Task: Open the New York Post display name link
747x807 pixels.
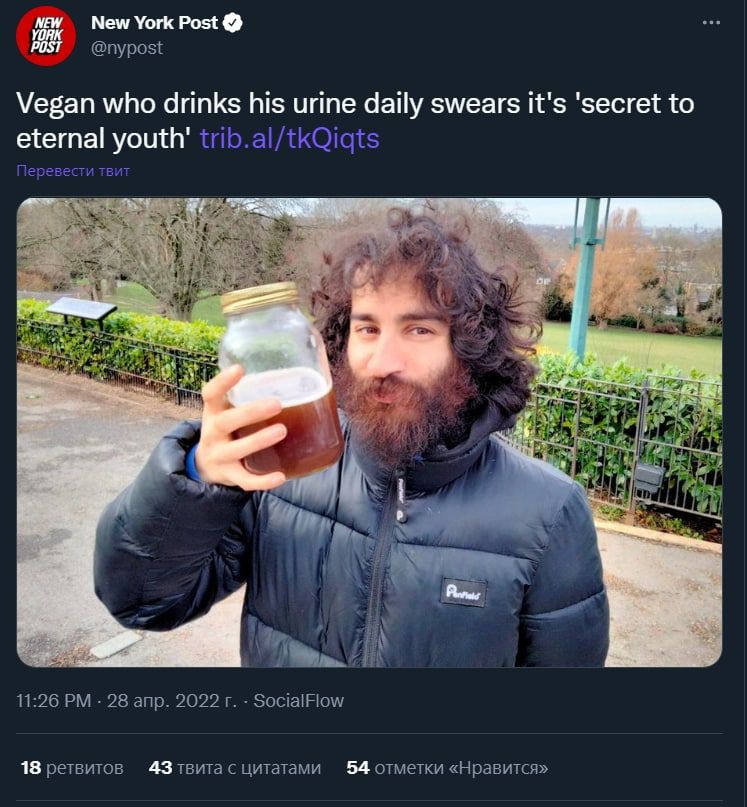Action: click(154, 23)
